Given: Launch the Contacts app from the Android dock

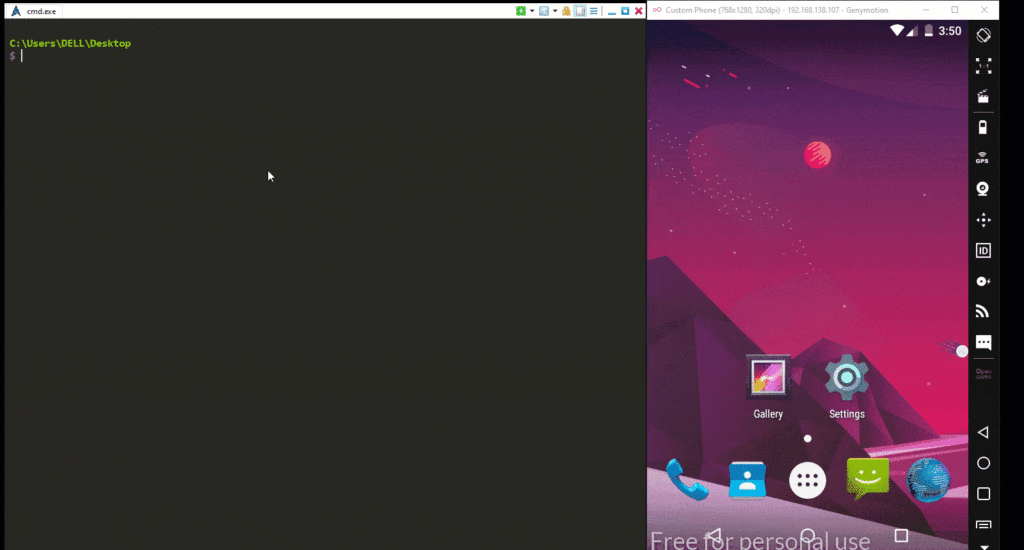Looking at the screenshot, I should click(x=747, y=480).
